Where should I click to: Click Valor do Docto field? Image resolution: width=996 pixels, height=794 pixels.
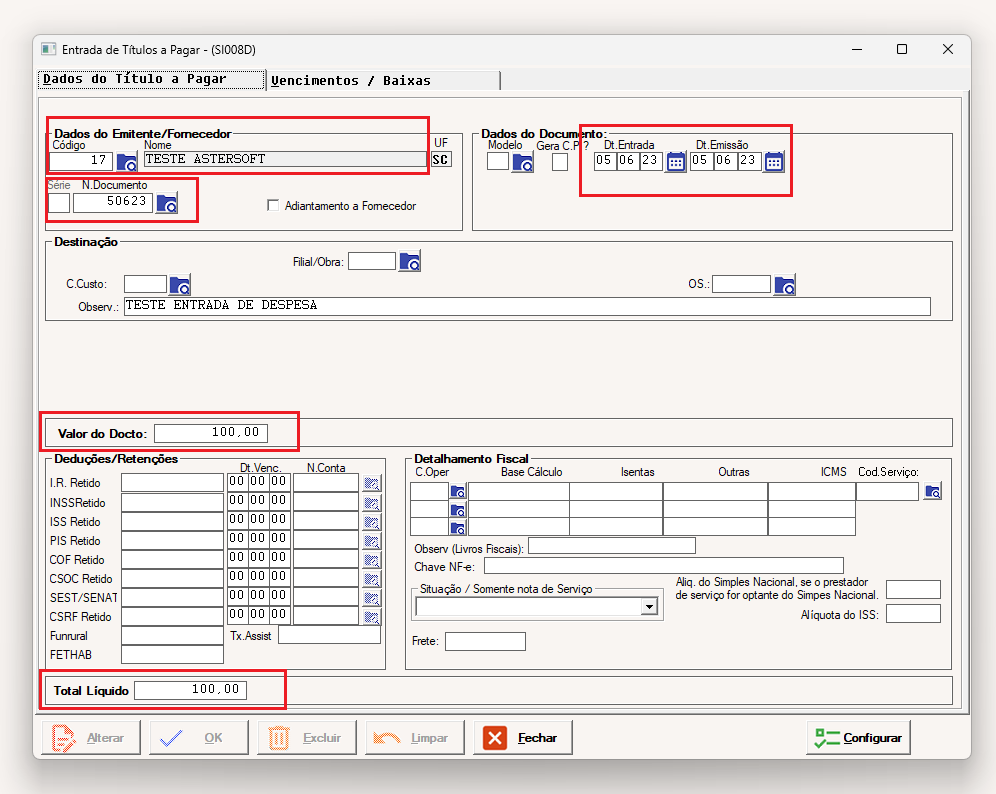(211, 433)
